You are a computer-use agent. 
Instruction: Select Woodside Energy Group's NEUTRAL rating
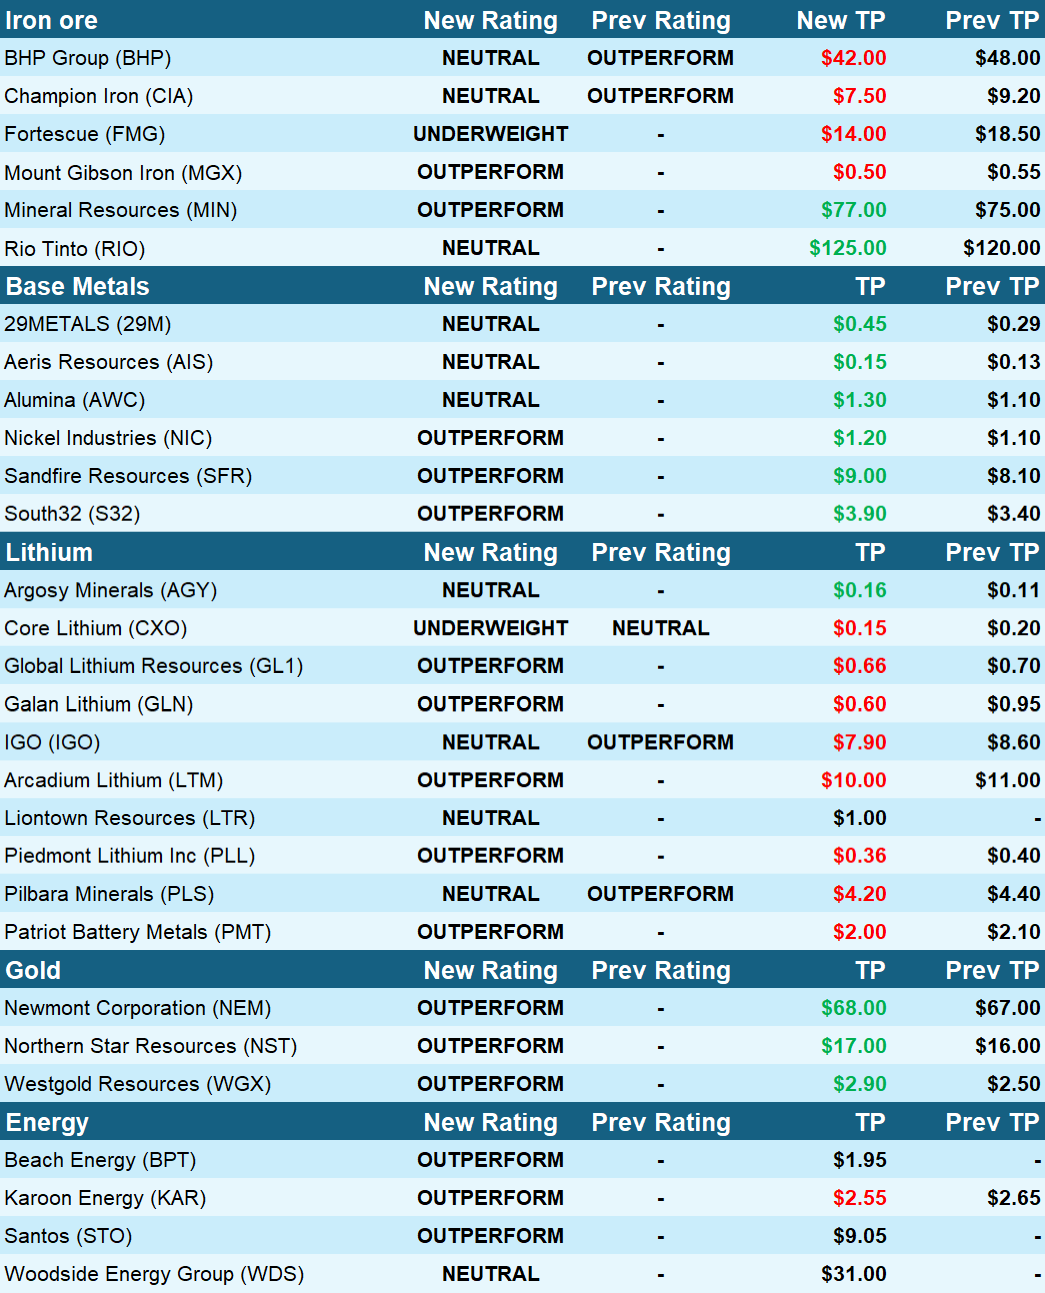coord(490,1274)
